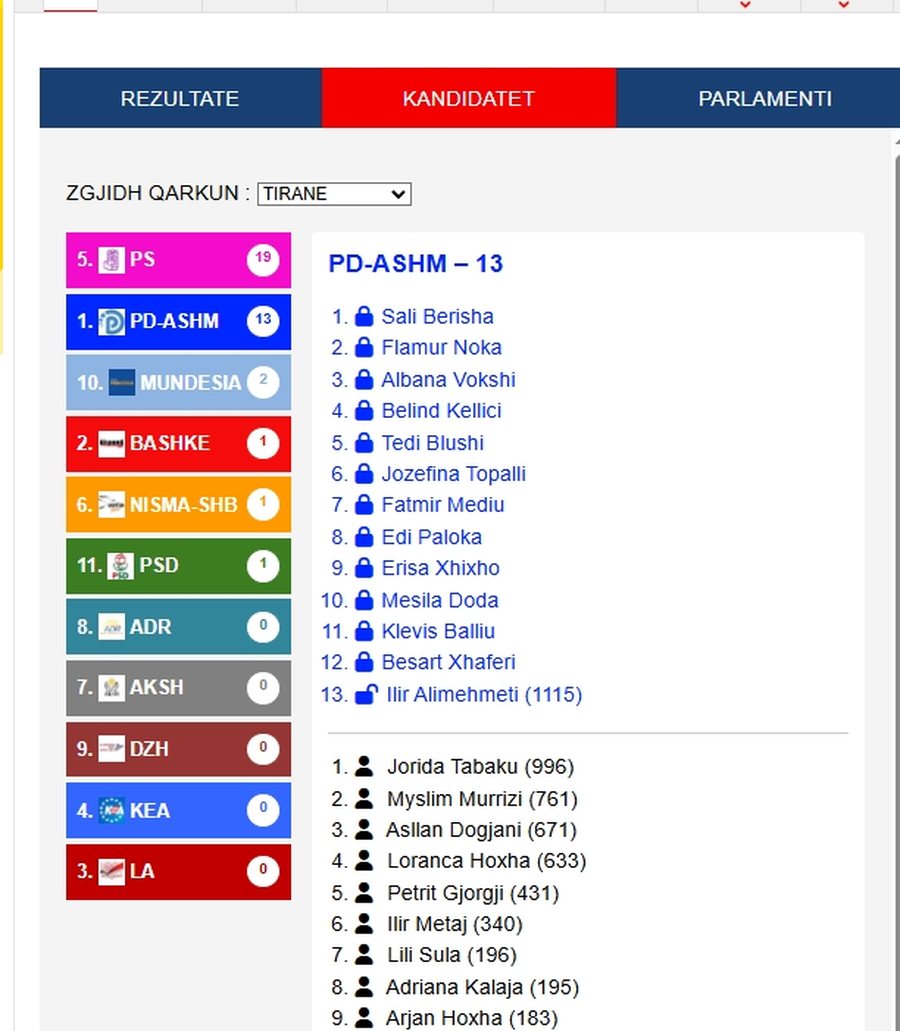Select the BASHKE party button
The height and width of the screenshot is (1031, 900).
(178, 444)
